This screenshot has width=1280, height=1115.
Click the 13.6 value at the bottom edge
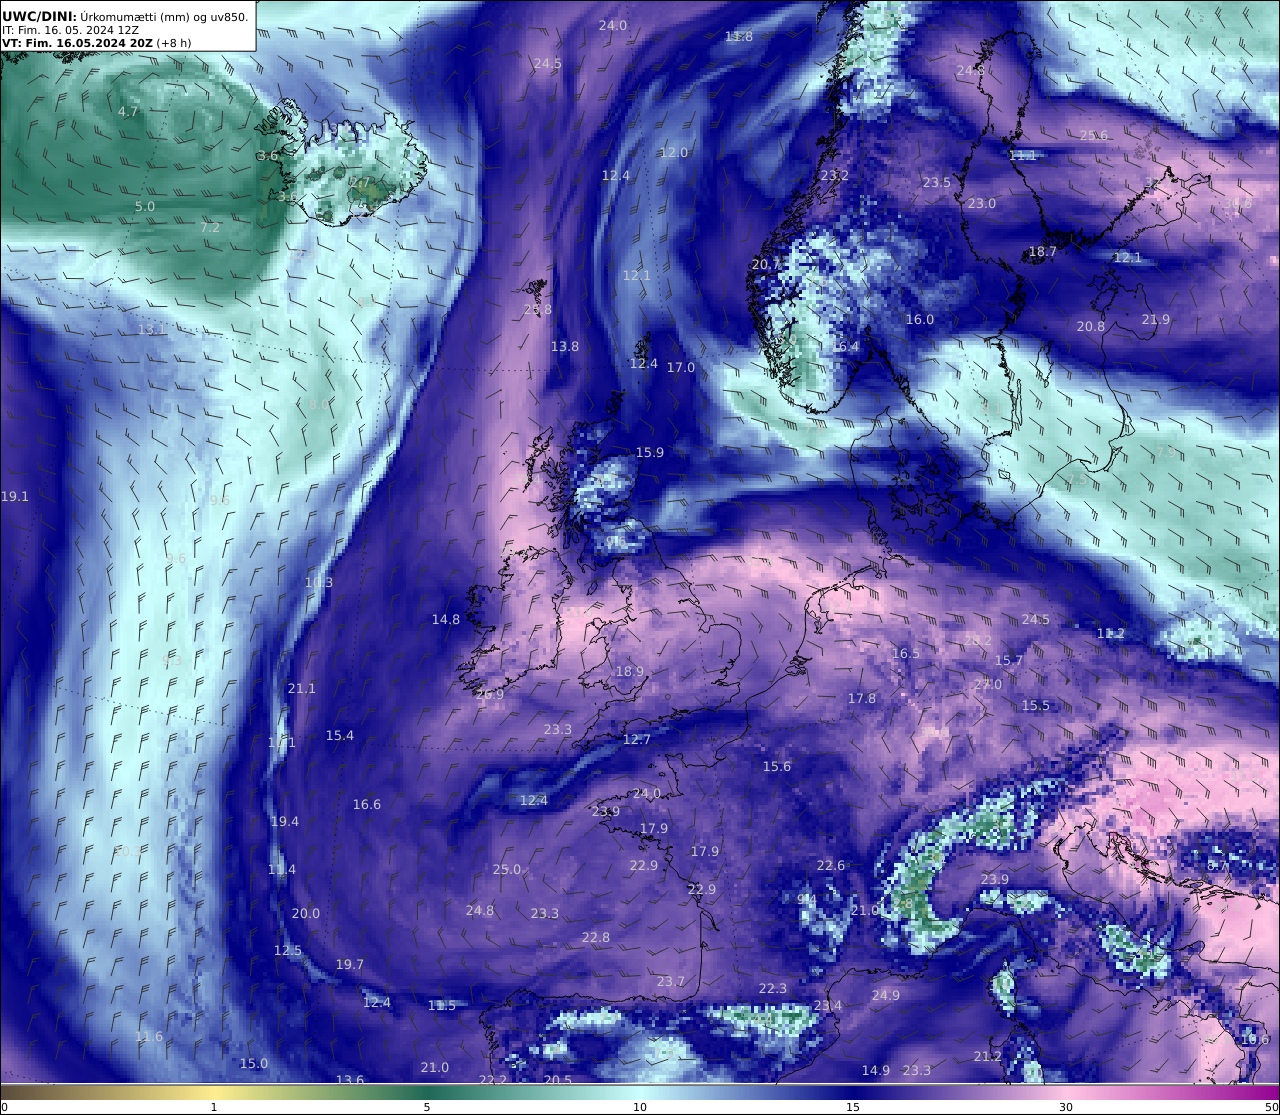[x=350, y=1080]
